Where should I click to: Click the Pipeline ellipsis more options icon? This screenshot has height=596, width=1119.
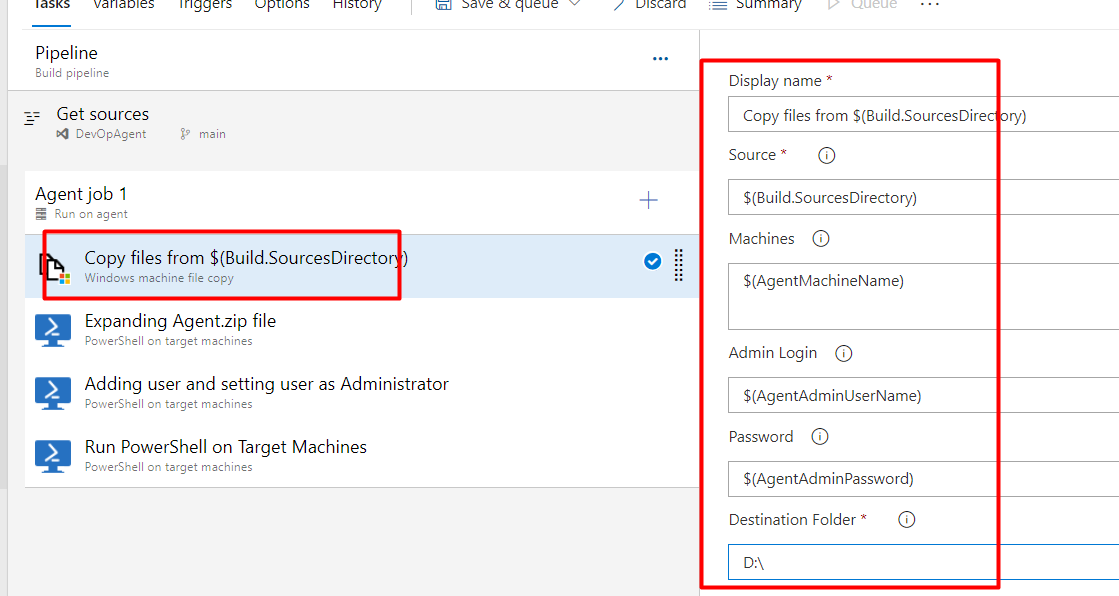click(x=660, y=59)
